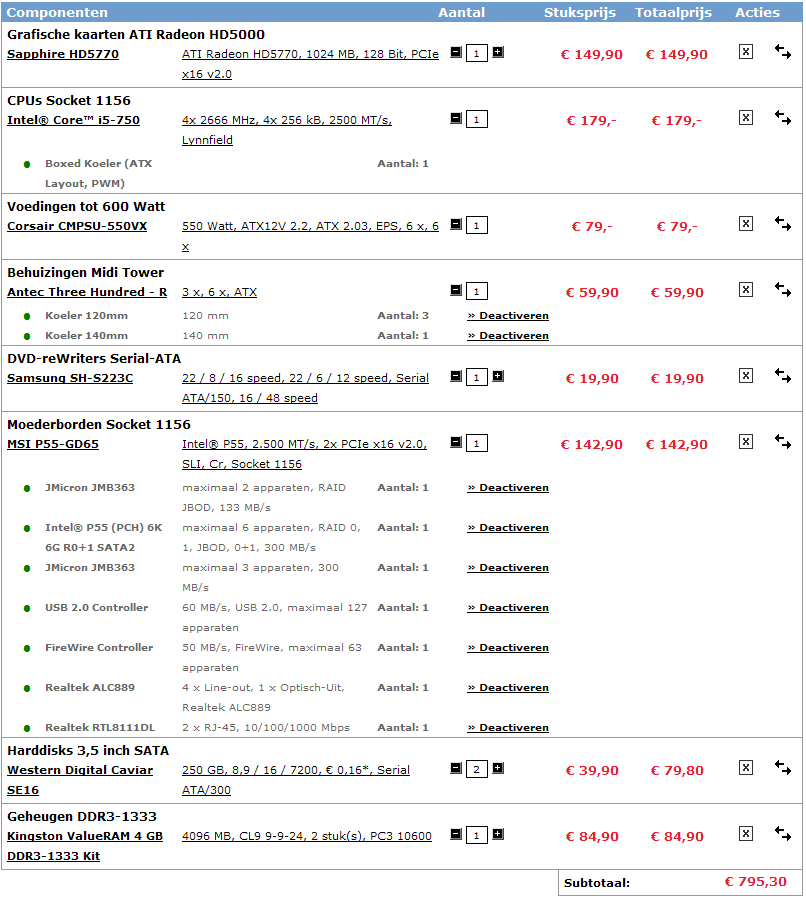Open the Samsung SH-S223C product link
Viewport: 806px width, 898px height.
click(70, 378)
